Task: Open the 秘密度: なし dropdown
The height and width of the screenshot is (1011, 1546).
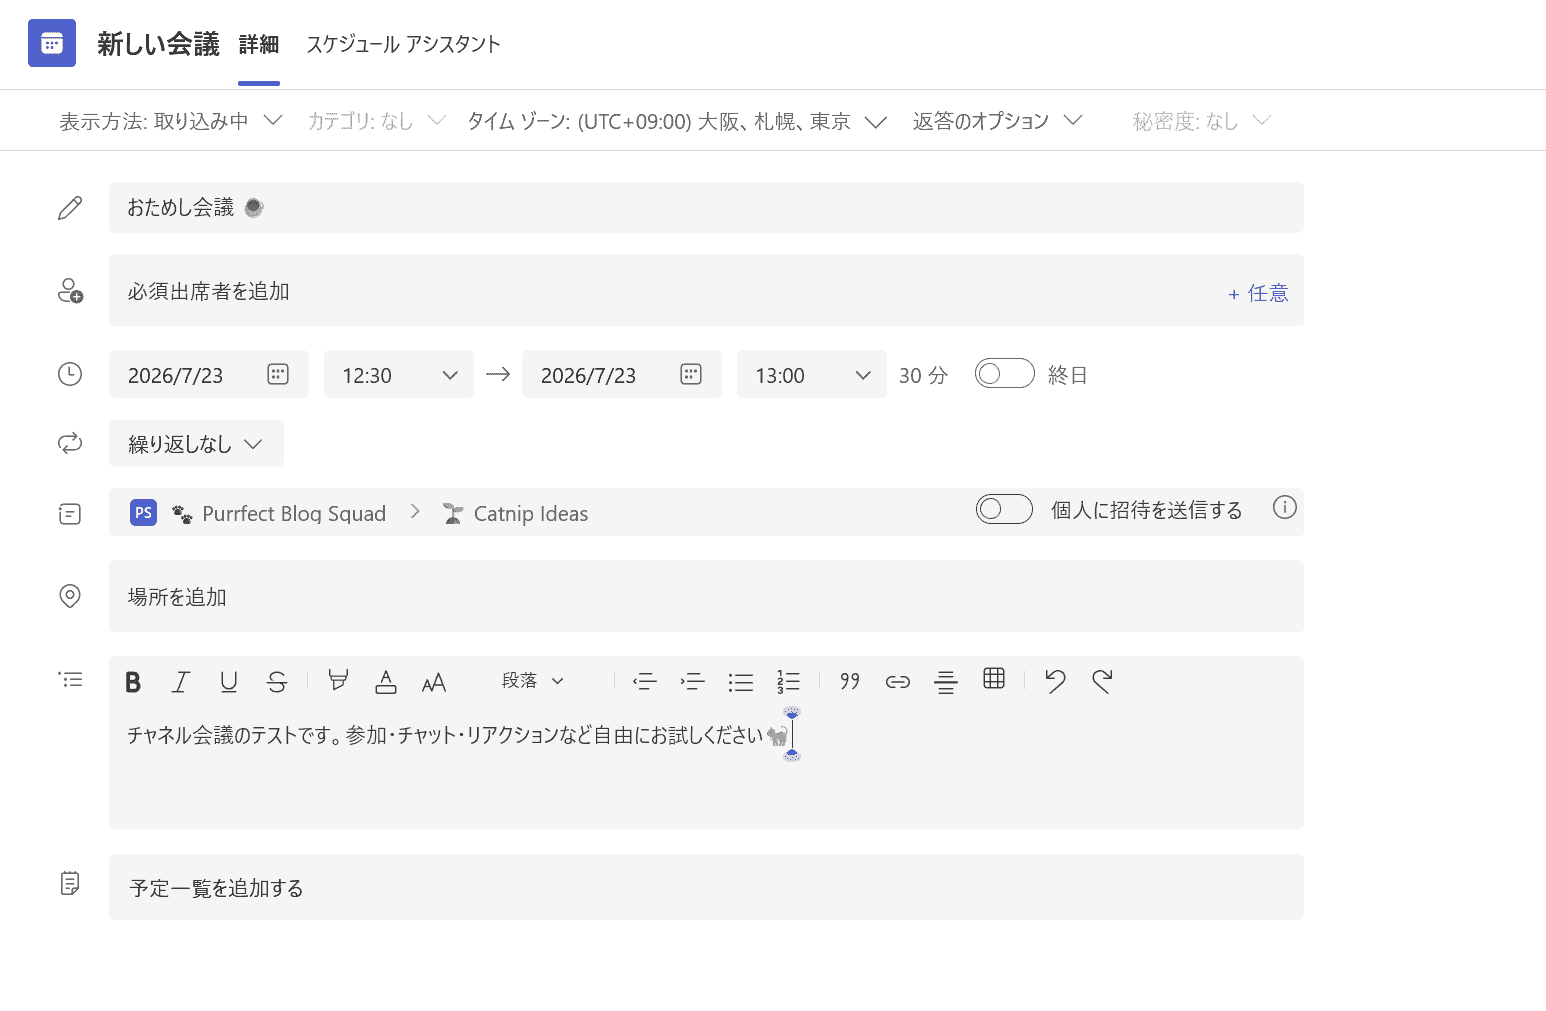Action: (1201, 121)
